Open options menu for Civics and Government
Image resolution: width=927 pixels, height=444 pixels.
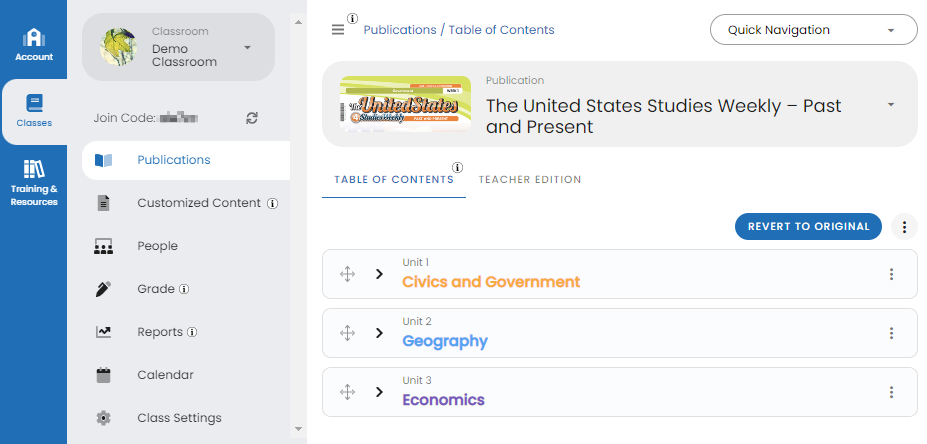pos(892,274)
